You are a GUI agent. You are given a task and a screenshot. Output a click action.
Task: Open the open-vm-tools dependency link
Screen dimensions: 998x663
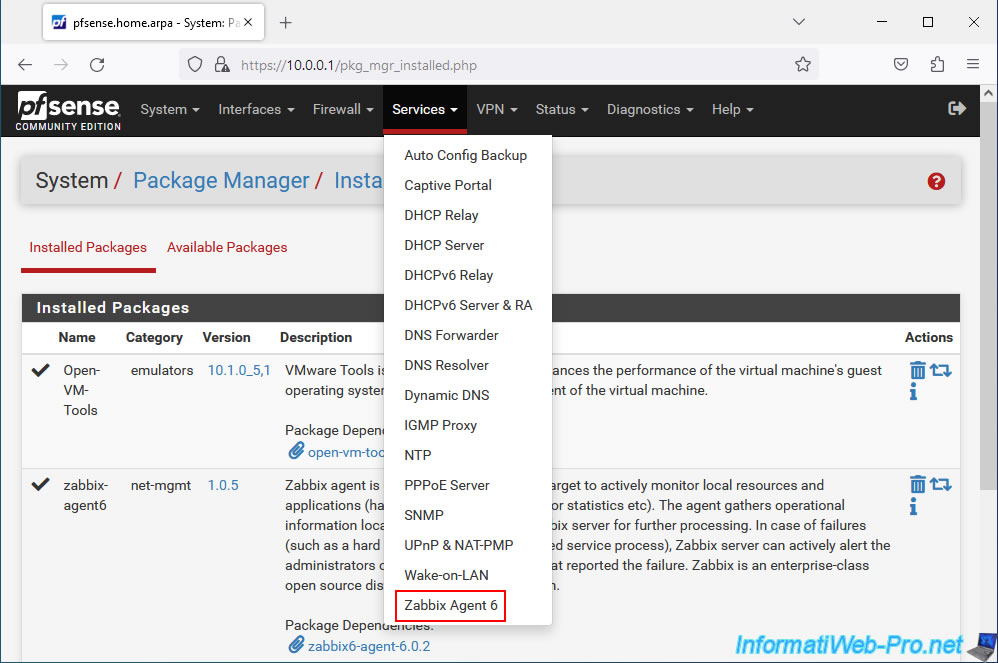pyautogui.click(x=346, y=452)
